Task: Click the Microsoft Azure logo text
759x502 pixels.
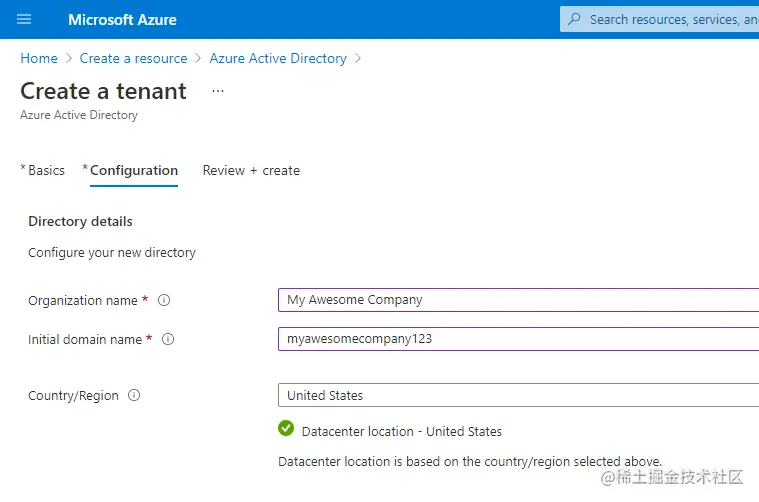Action: tap(122, 20)
